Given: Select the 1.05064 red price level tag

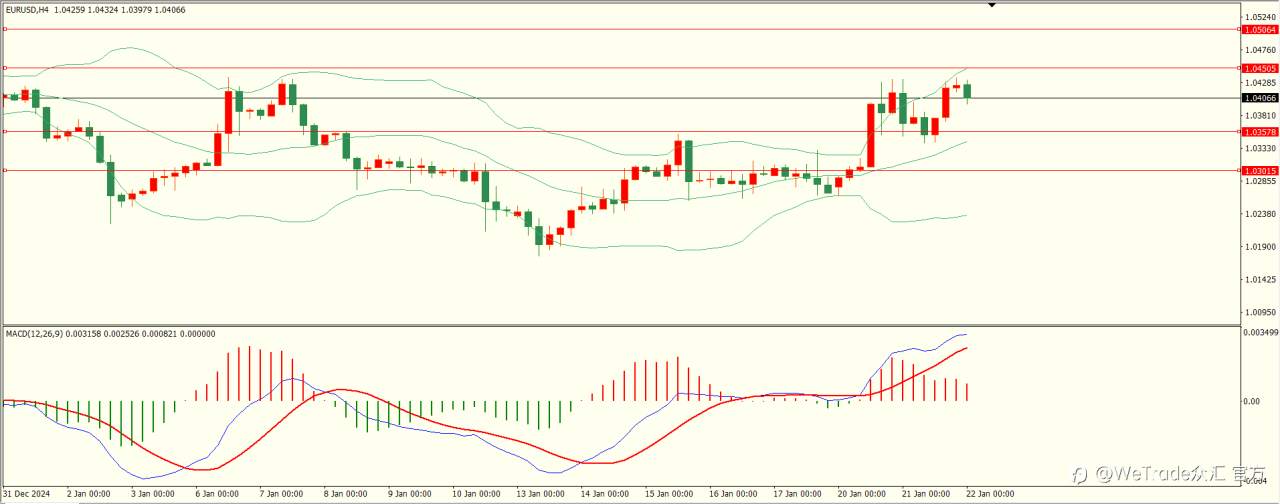Looking at the screenshot, I should pos(1260,30).
